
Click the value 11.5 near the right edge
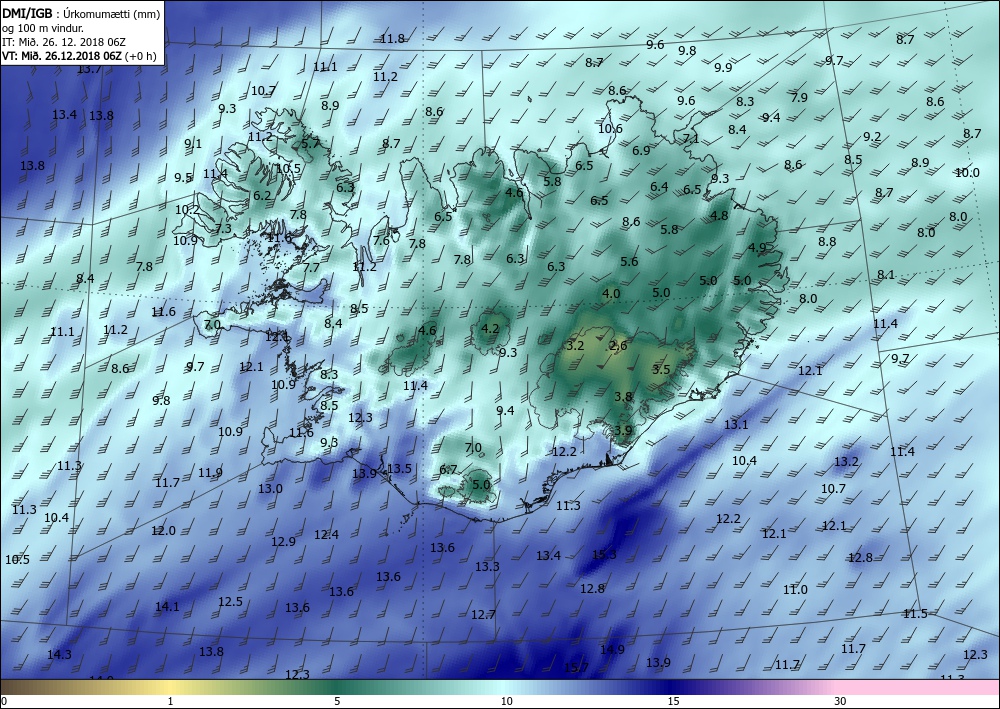915,614
